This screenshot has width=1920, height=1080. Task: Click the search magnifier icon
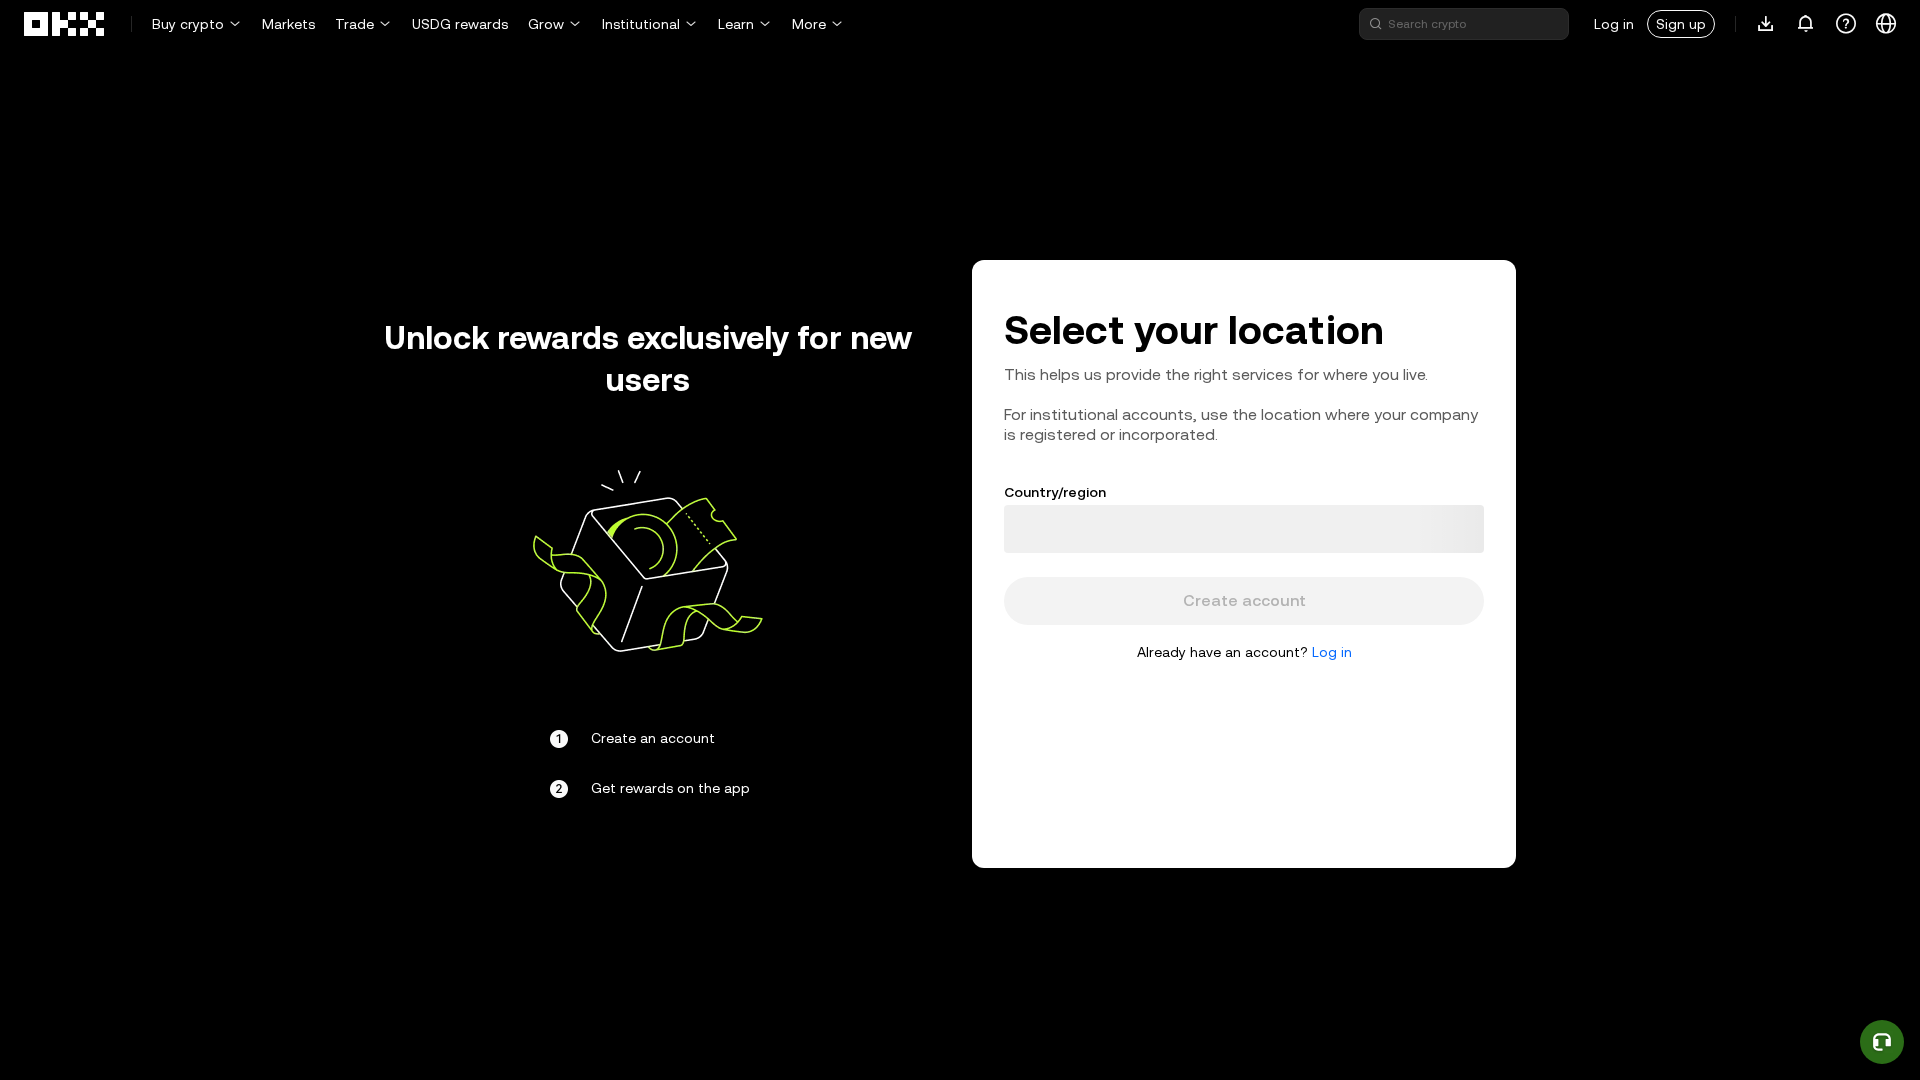click(1376, 24)
